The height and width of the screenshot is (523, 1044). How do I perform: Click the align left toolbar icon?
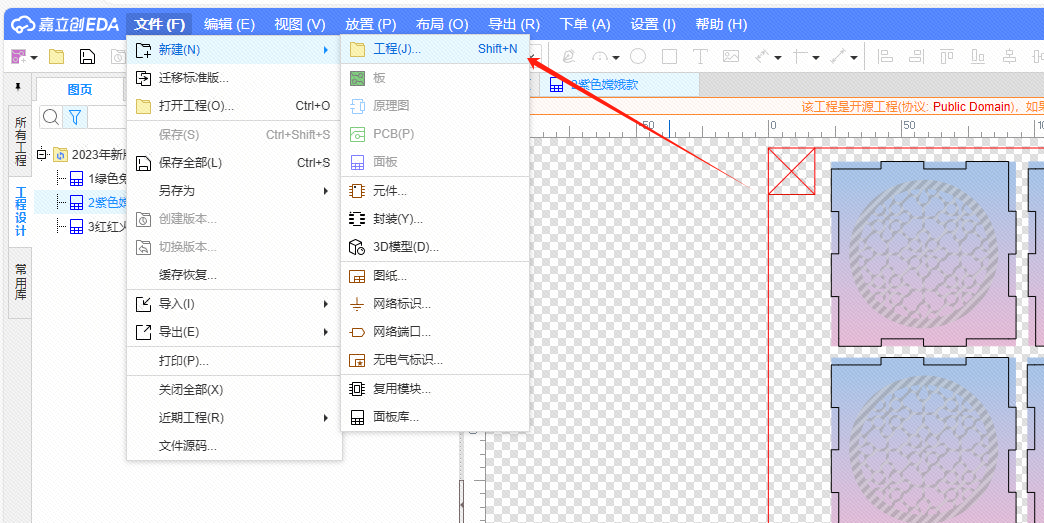[884, 57]
